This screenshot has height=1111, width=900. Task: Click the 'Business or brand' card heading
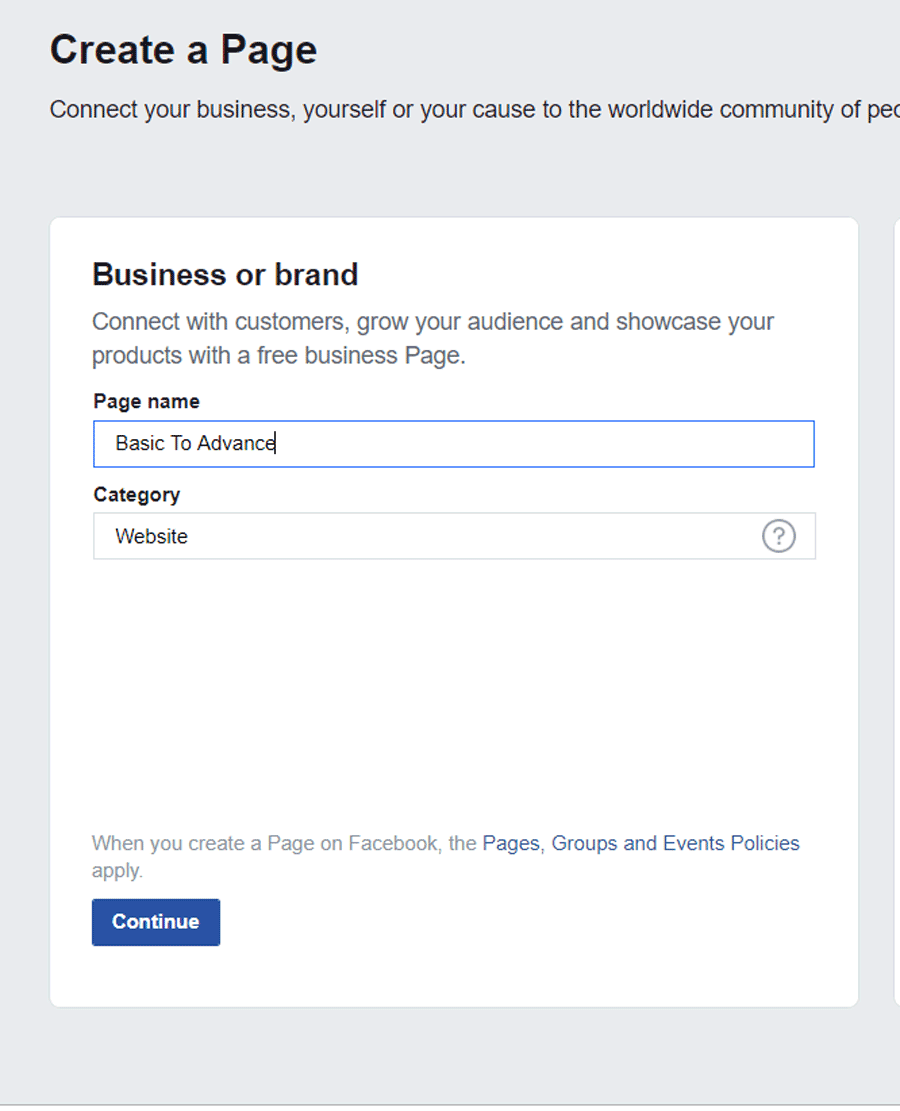tap(225, 275)
